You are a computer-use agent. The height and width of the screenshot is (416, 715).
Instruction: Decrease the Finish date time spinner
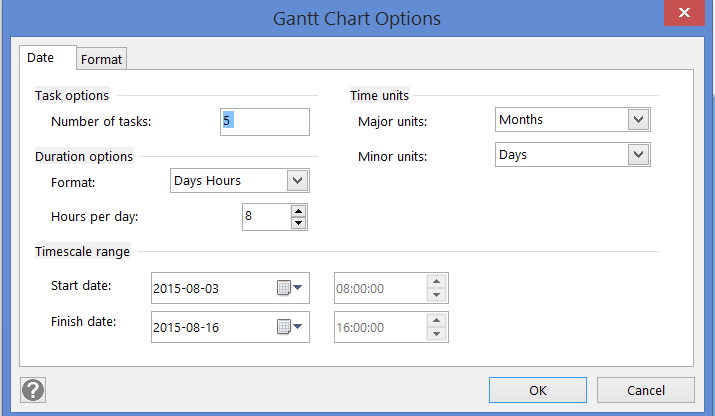[x=436, y=334]
